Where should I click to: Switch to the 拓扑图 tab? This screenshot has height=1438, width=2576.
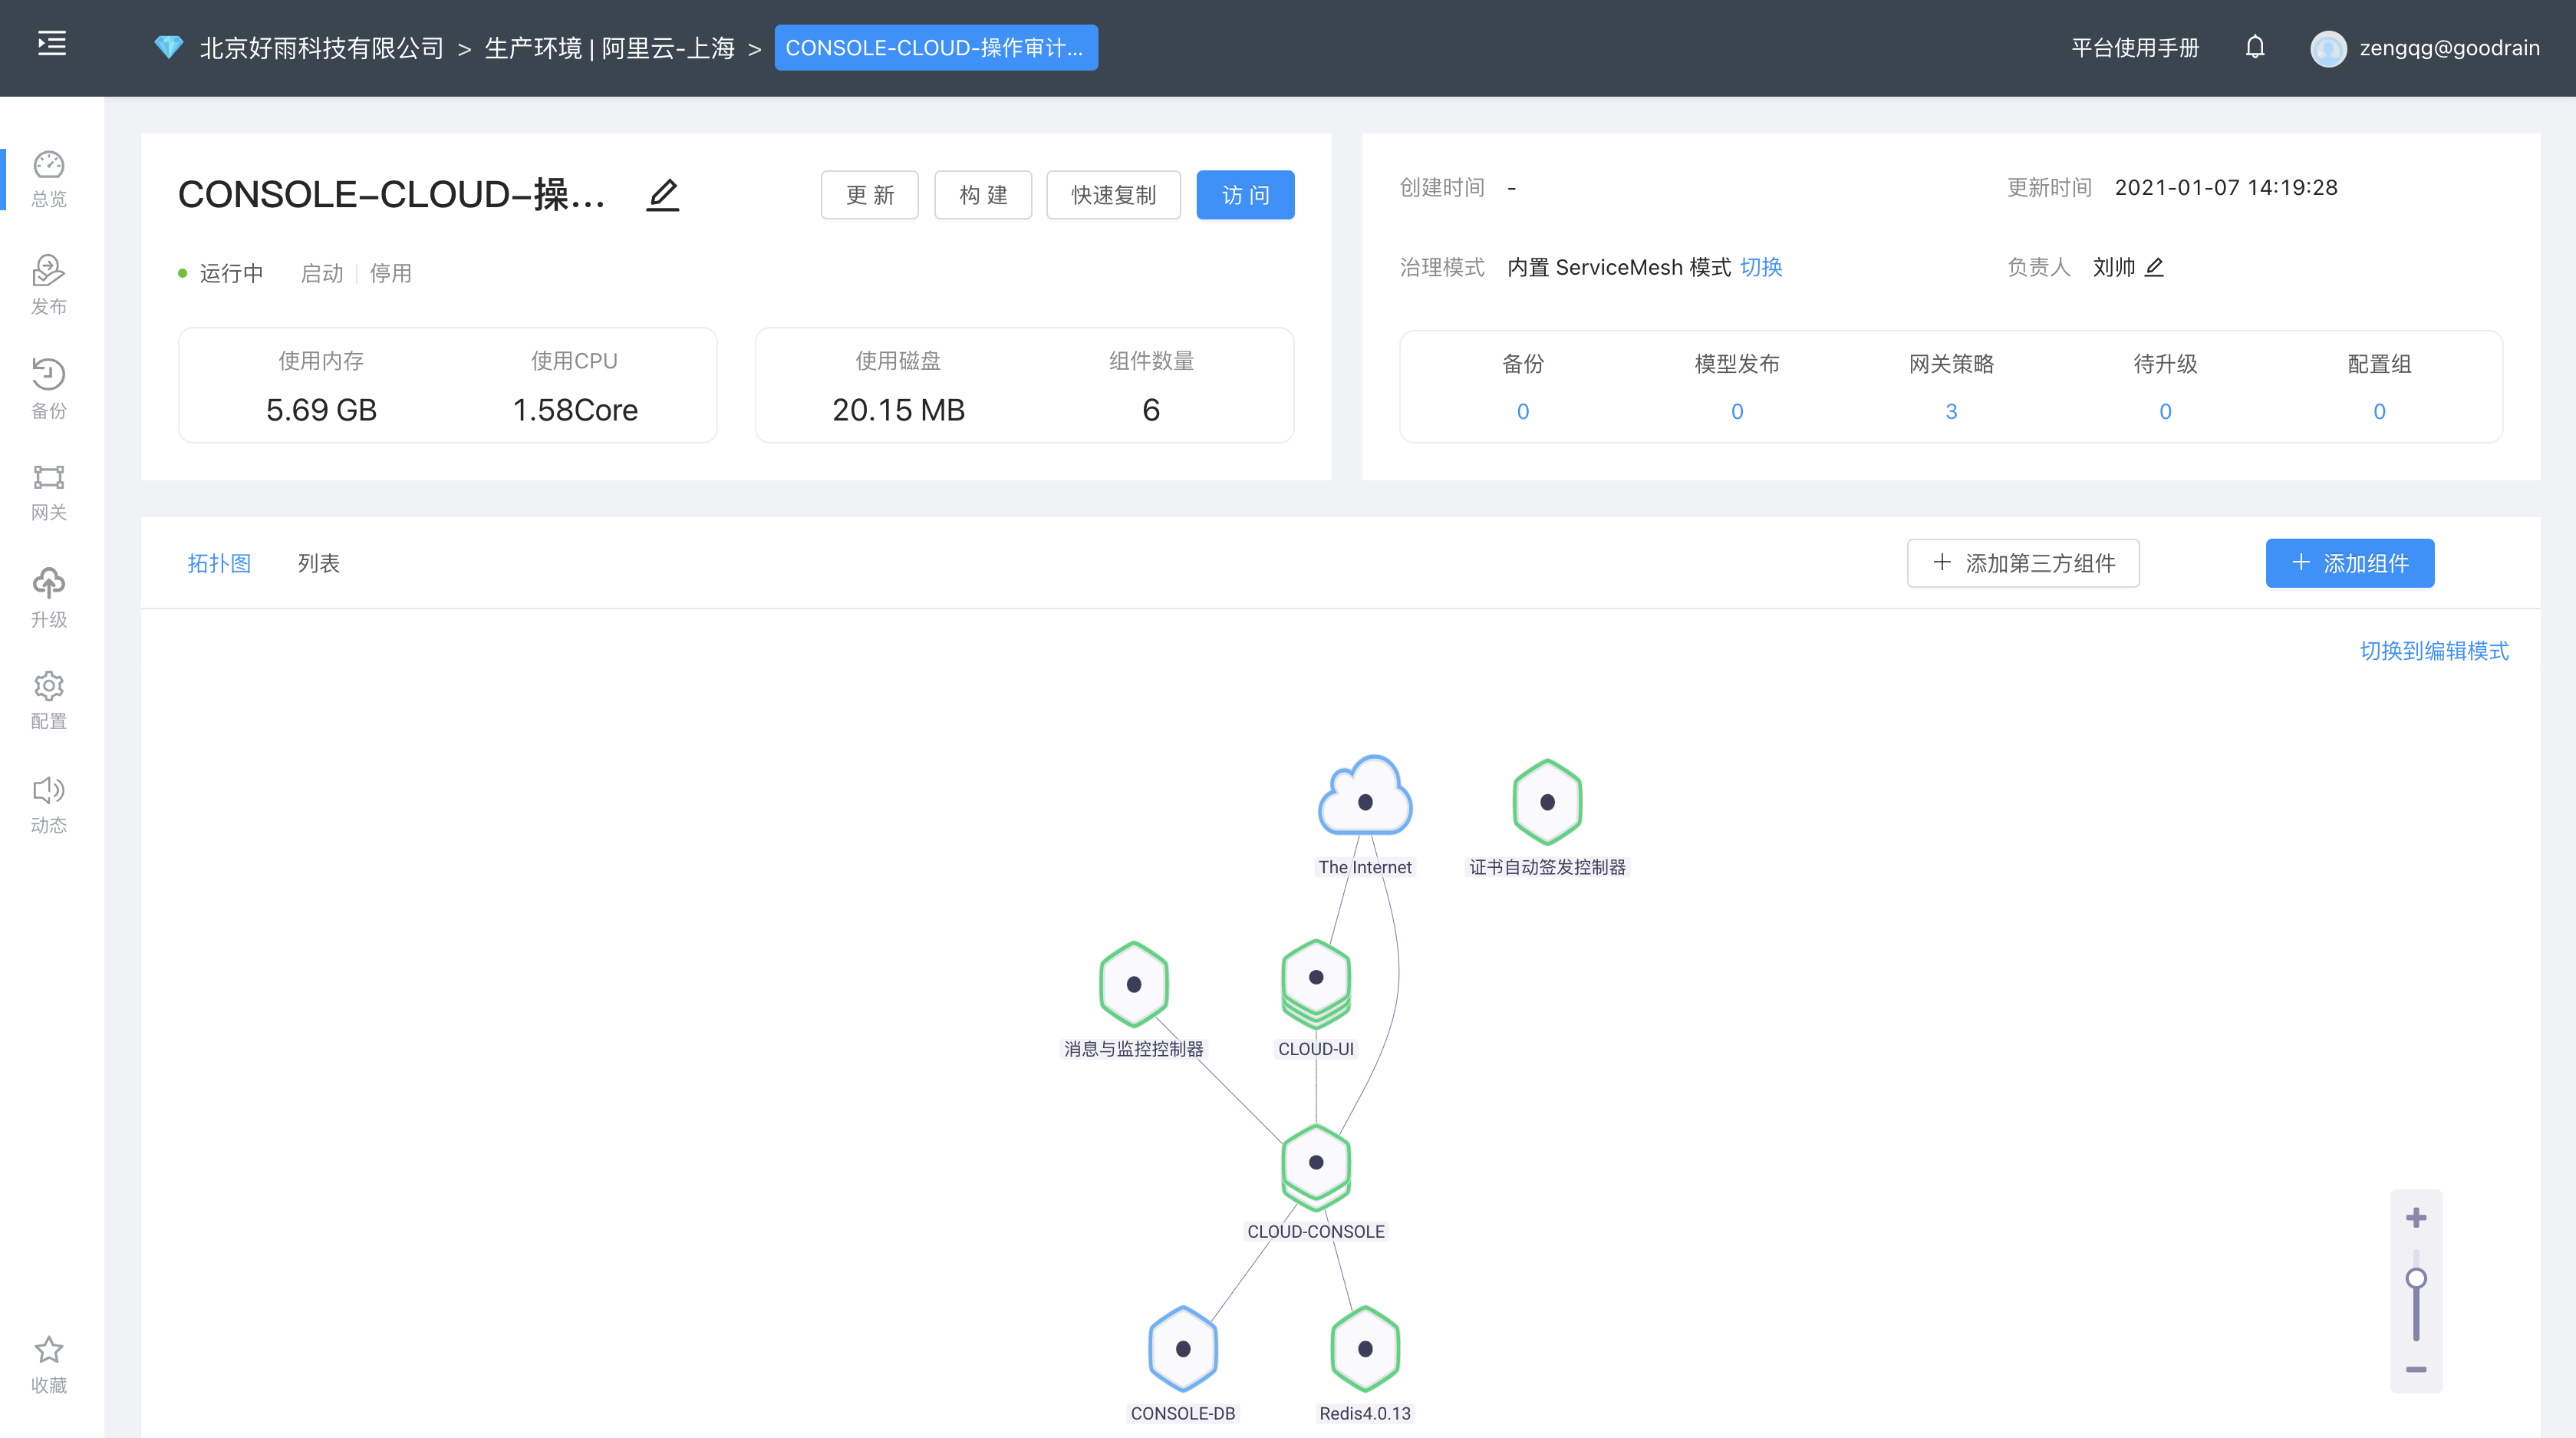point(219,563)
